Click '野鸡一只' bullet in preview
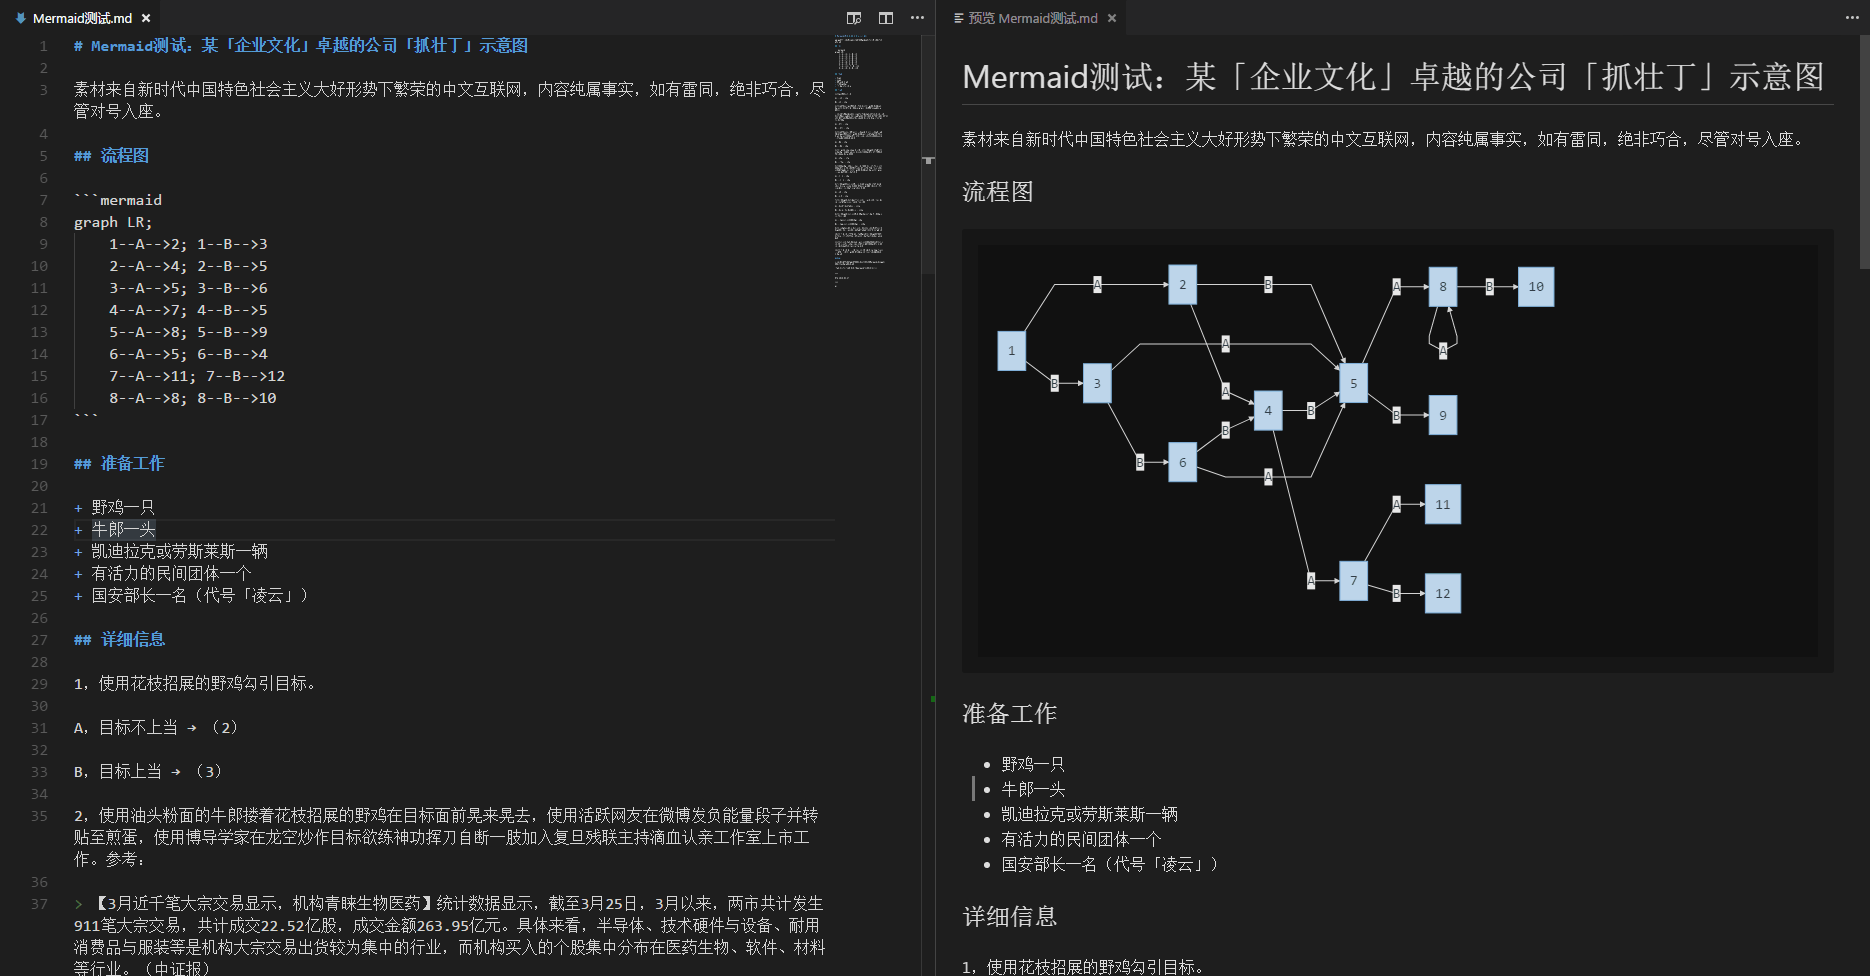The width and height of the screenshot is (1870, 976). [x=1033, y=764]
